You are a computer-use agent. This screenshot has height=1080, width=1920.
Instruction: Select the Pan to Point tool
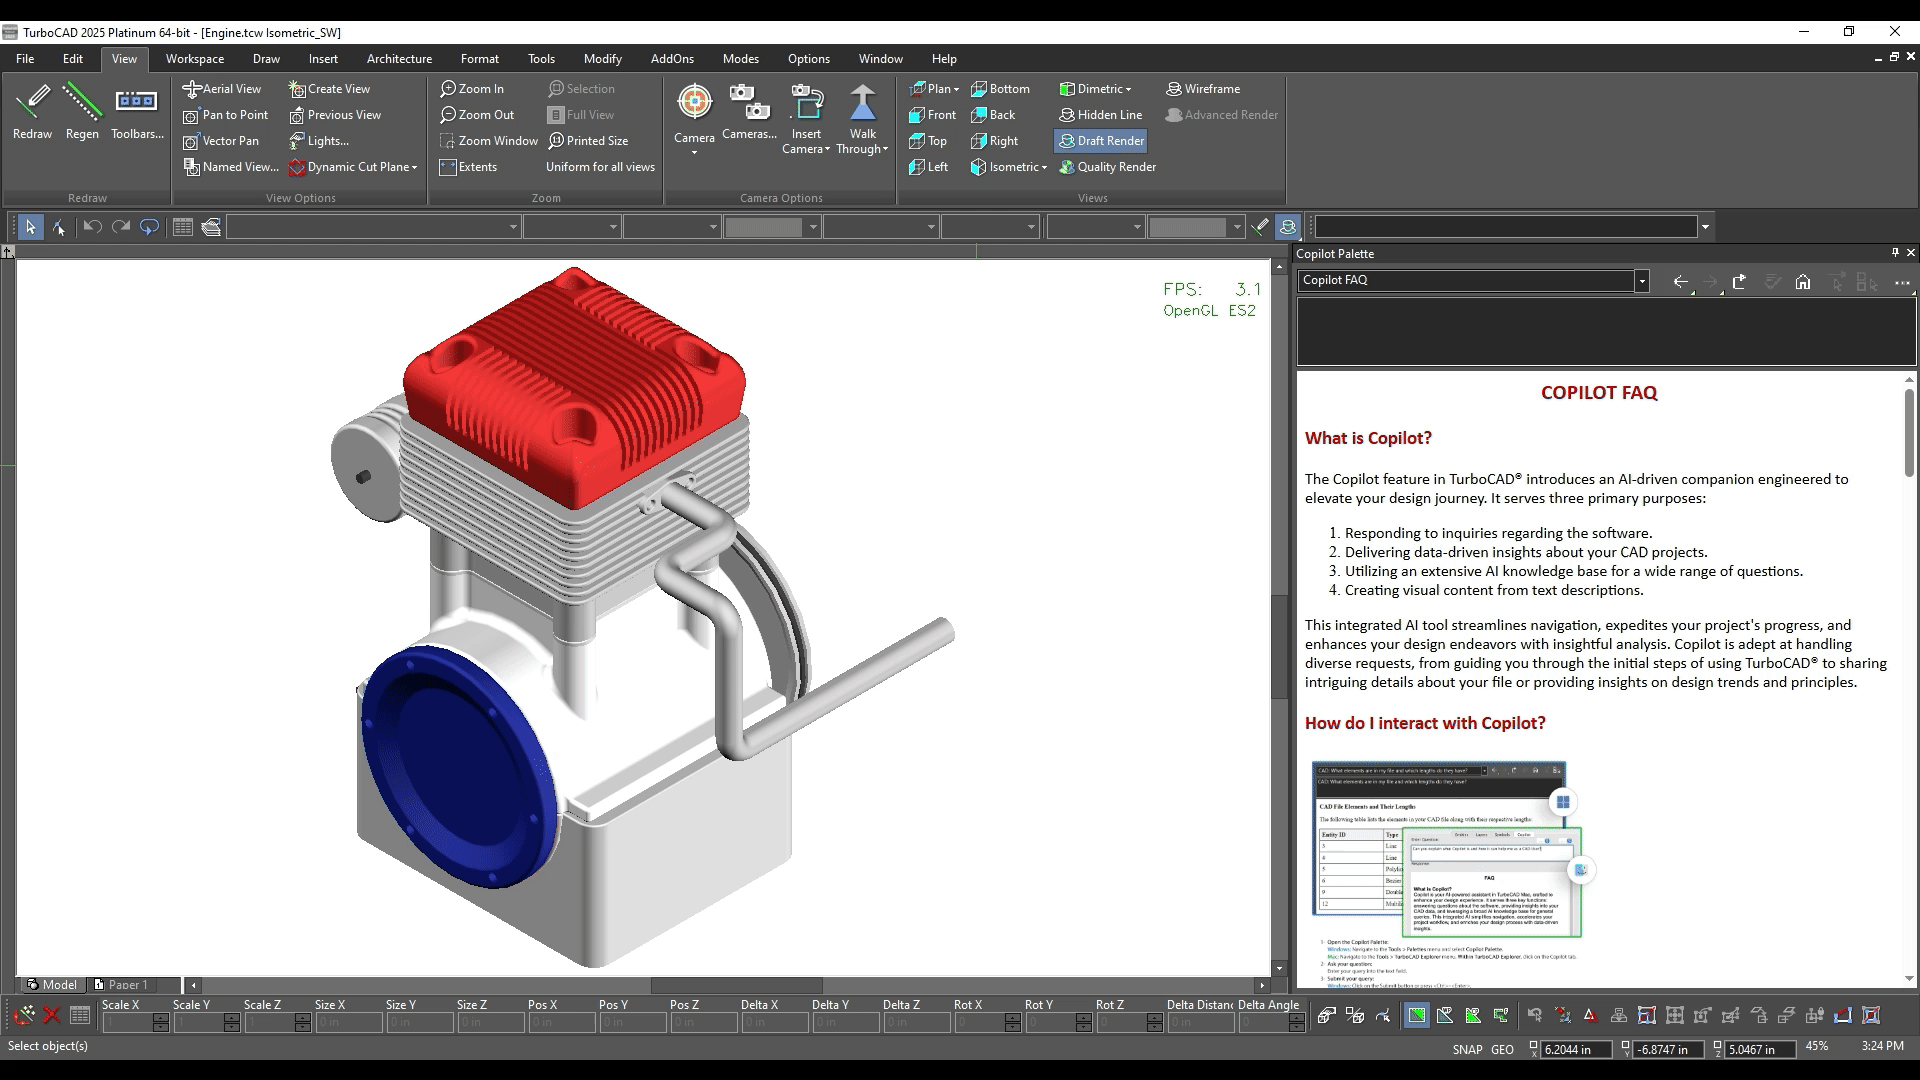click(226, 115)
